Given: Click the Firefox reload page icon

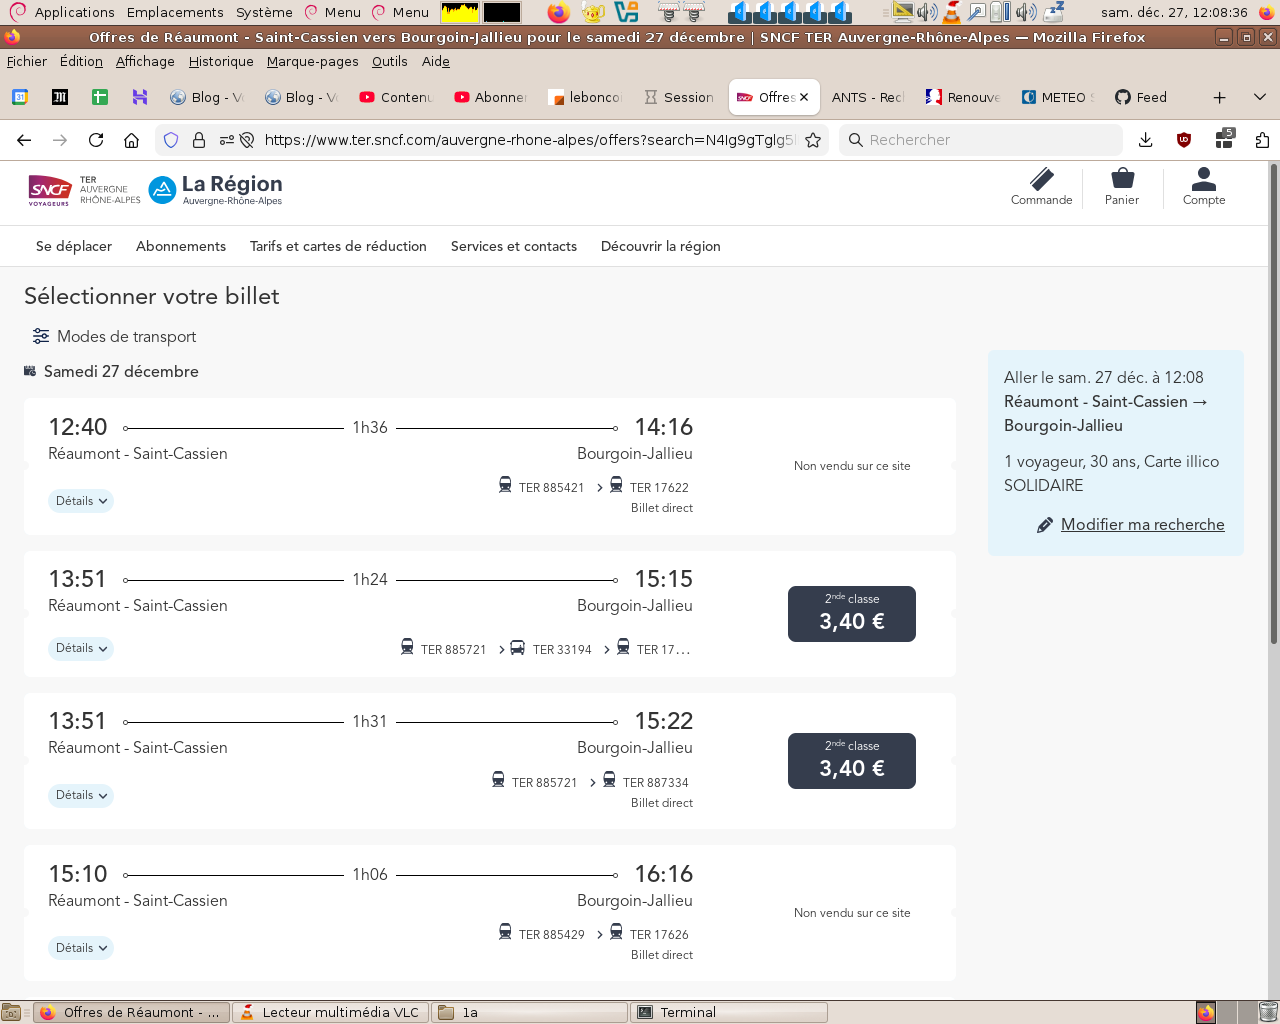Looking at the screenshot, I should click(x=96, y=140).
